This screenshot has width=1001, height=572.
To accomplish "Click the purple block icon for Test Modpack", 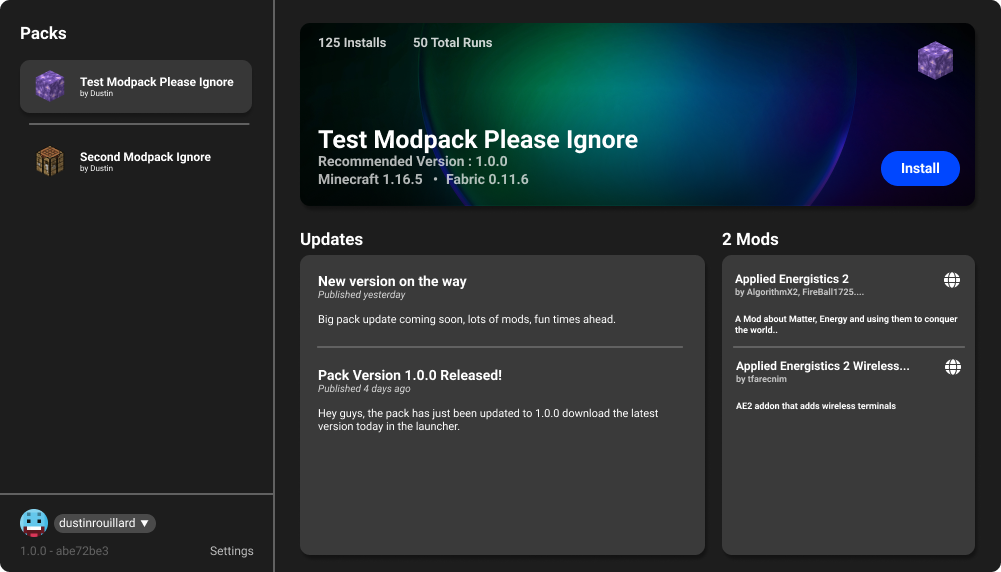I will 50,86.
